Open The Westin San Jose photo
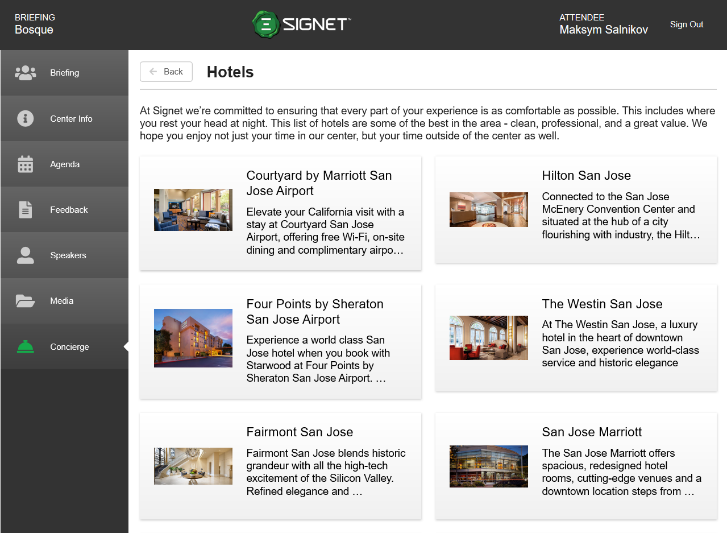 [x=489, y=338]
